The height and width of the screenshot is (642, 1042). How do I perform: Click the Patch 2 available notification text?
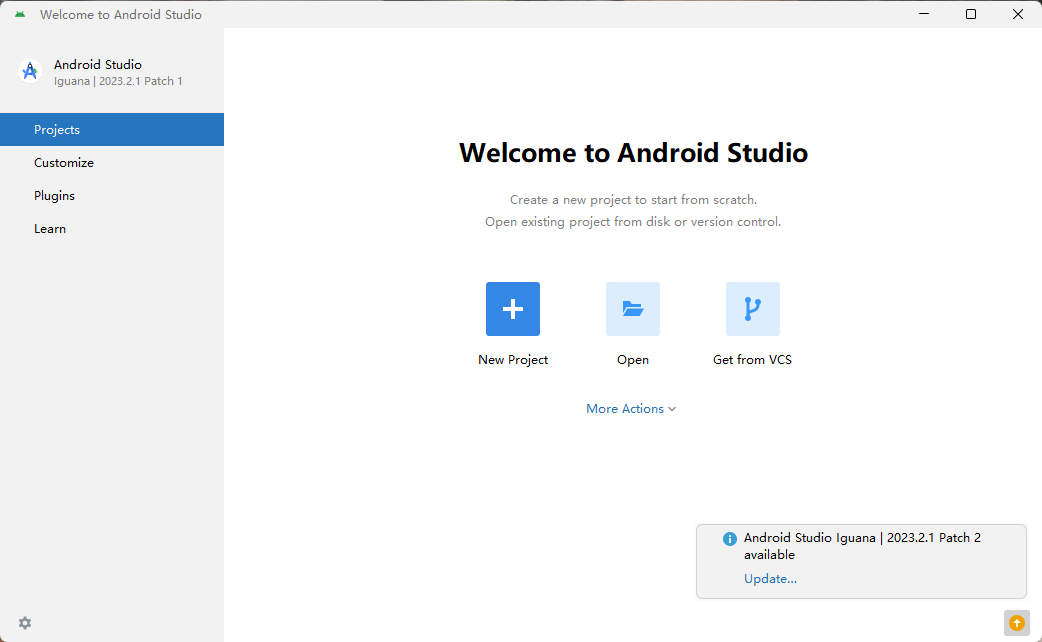pyautogui.click(x=862, y=546)
